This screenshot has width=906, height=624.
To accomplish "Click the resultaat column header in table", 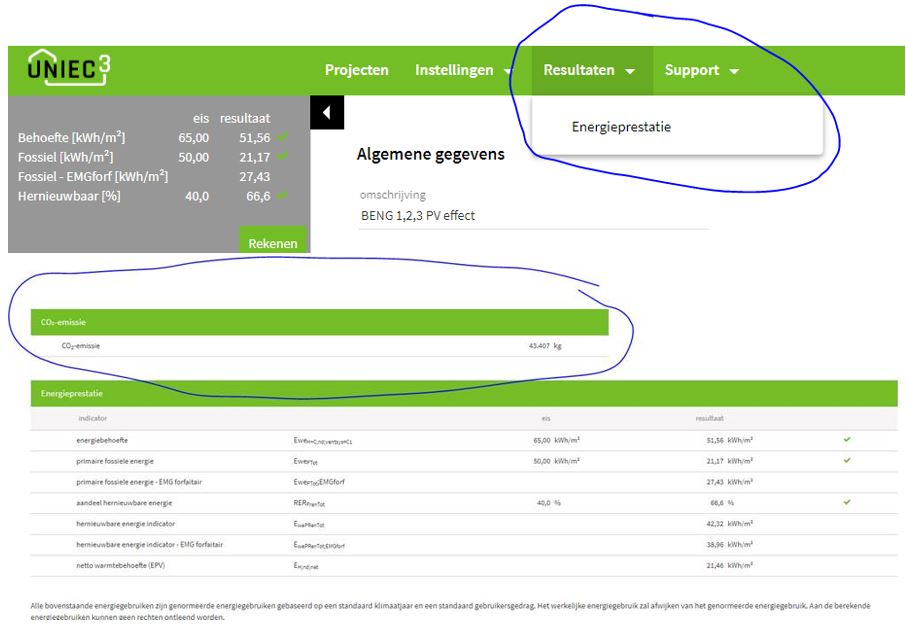I will click(x=710, y=418).
